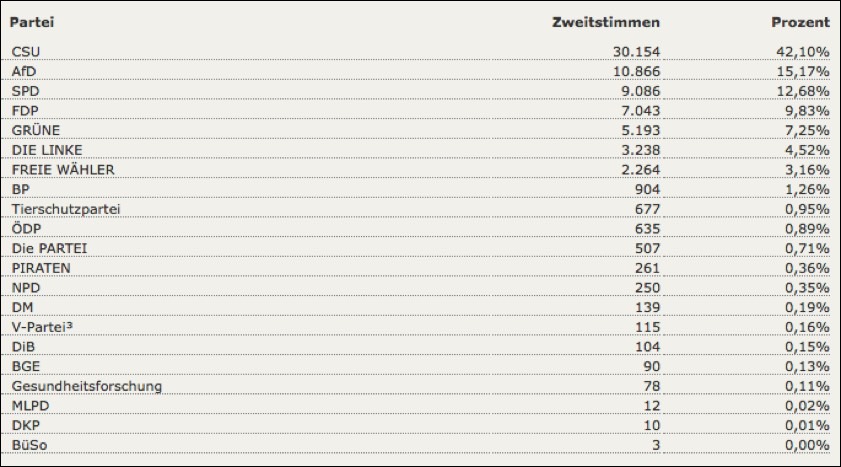Select the Gesundheitsforschung entry

[x=86, y=386]
